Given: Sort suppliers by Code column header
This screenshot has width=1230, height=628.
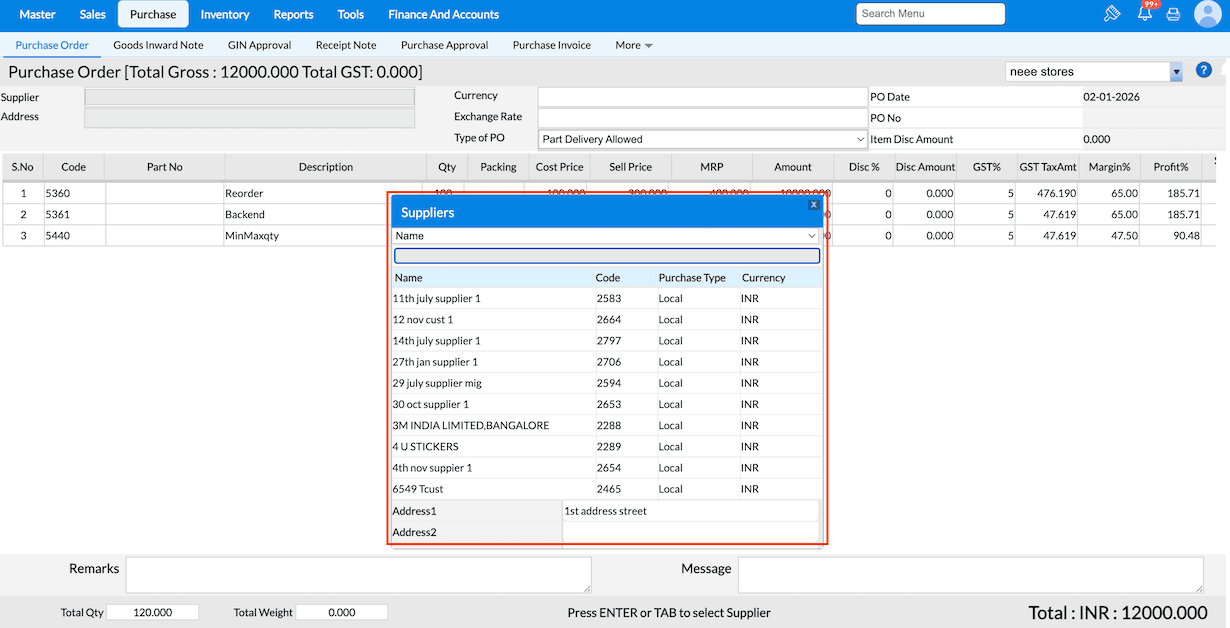Looking at the screenshot, I should coord(608,278).
